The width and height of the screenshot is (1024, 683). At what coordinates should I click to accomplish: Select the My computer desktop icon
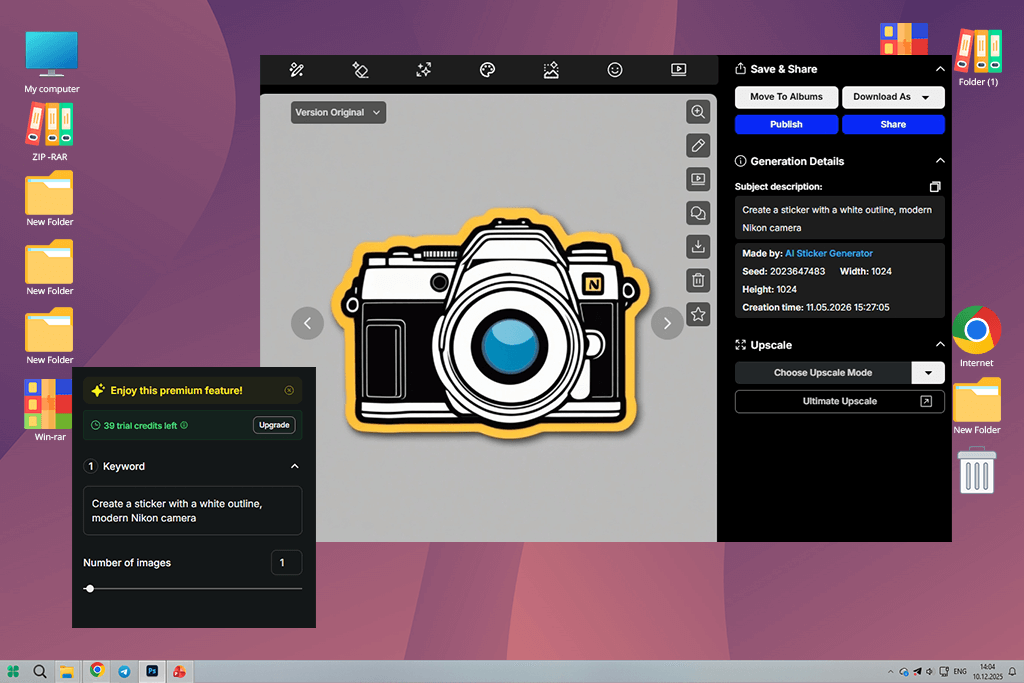pyautogui.click(x=52, y=63)
